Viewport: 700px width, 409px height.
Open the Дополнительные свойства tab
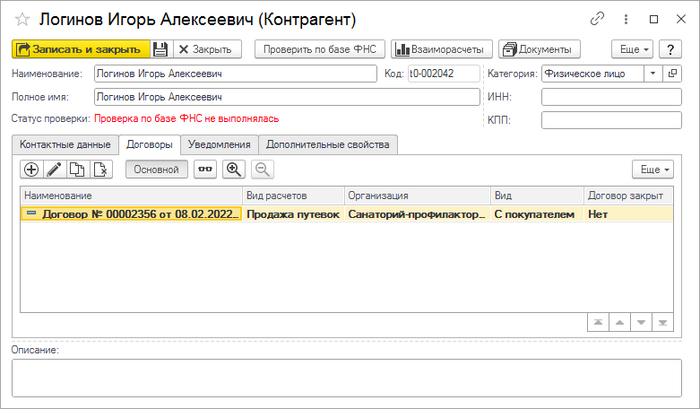point(327,144)
